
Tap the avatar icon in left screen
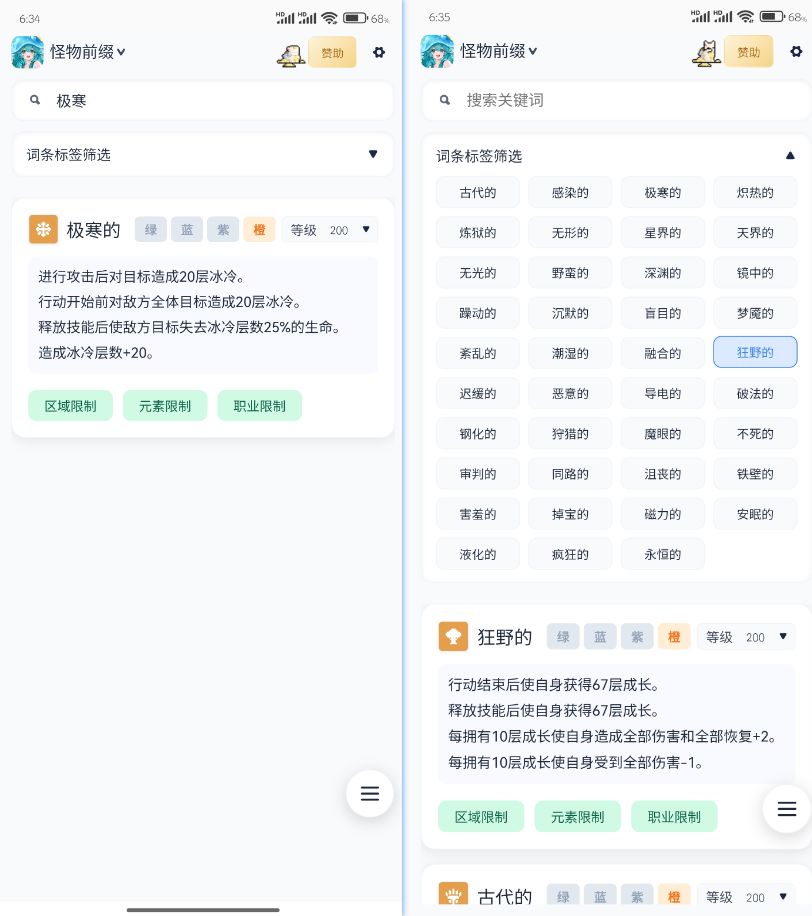[x=27, y=52]
